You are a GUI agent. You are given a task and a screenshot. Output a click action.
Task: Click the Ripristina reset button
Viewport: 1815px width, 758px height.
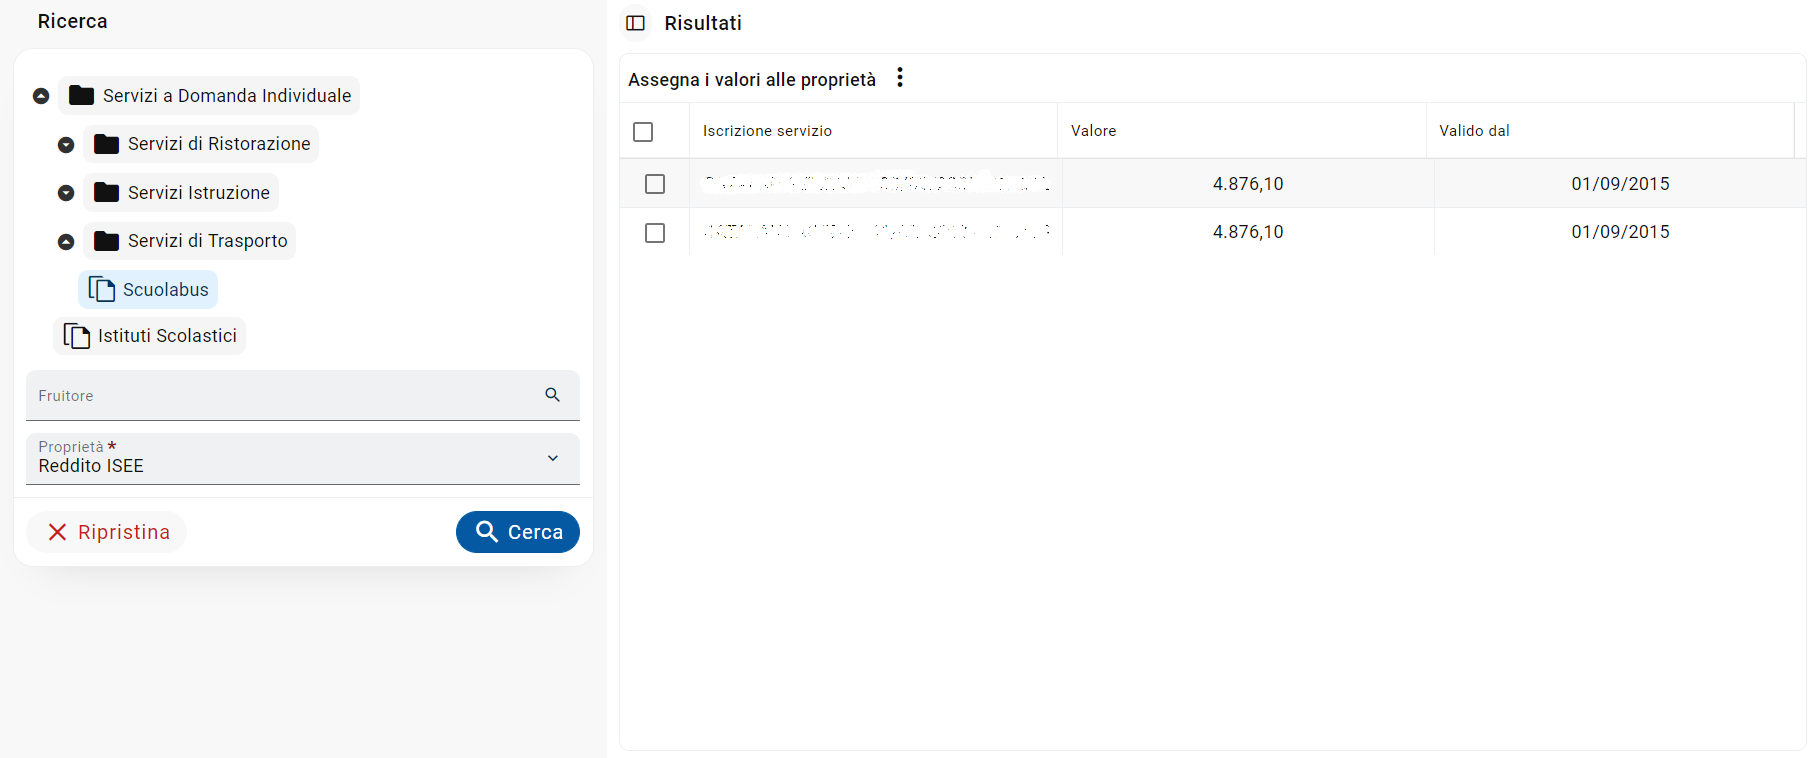pos(108,532)
